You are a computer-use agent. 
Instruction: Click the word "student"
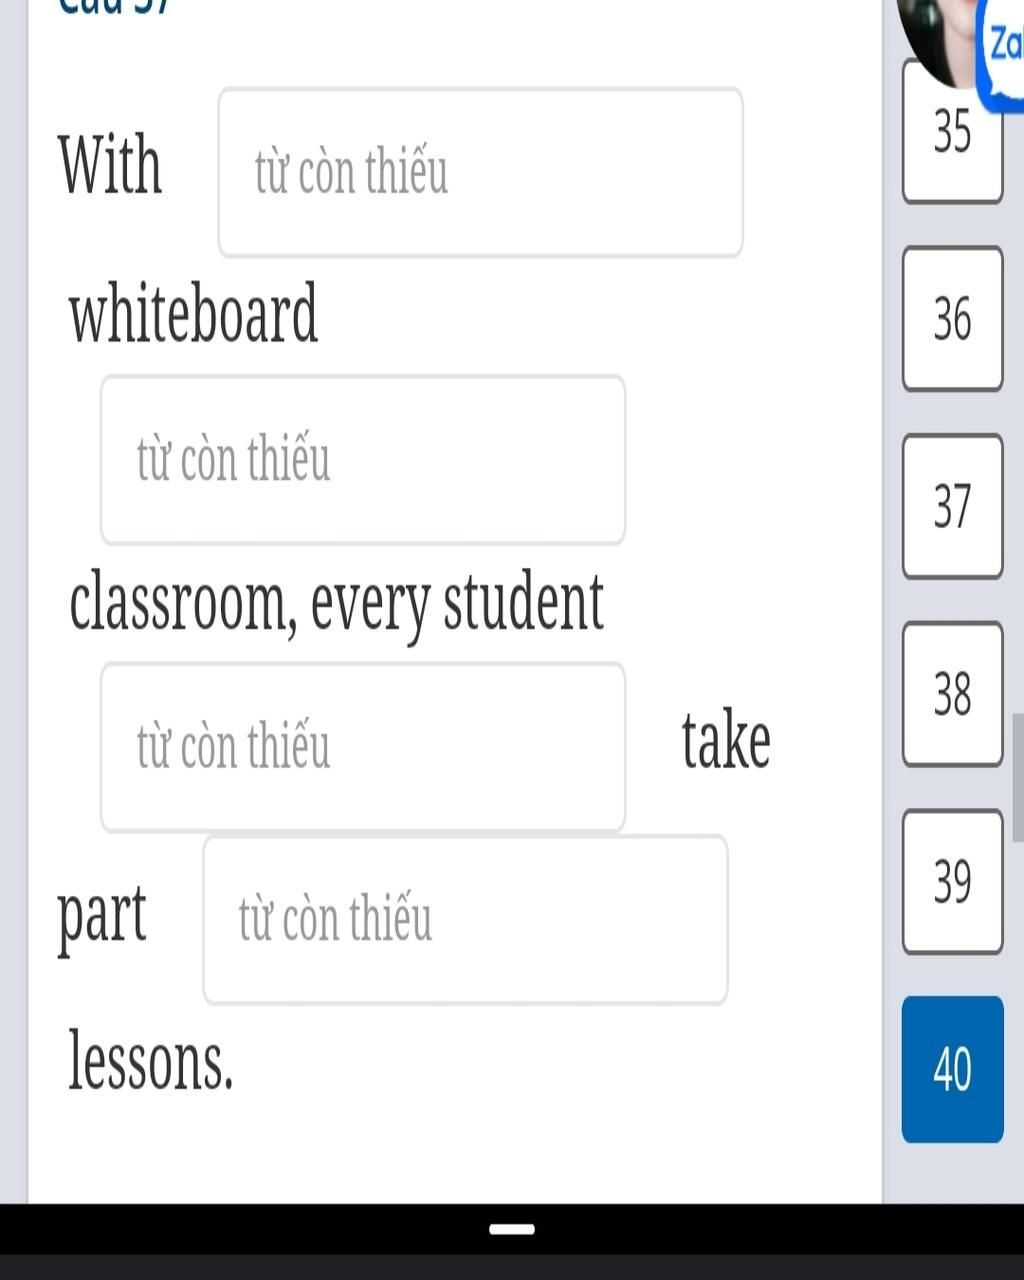tap(524, 603)
